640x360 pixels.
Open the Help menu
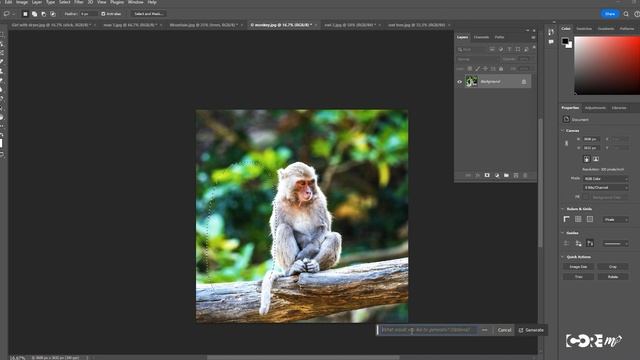[x=152, y=2]
